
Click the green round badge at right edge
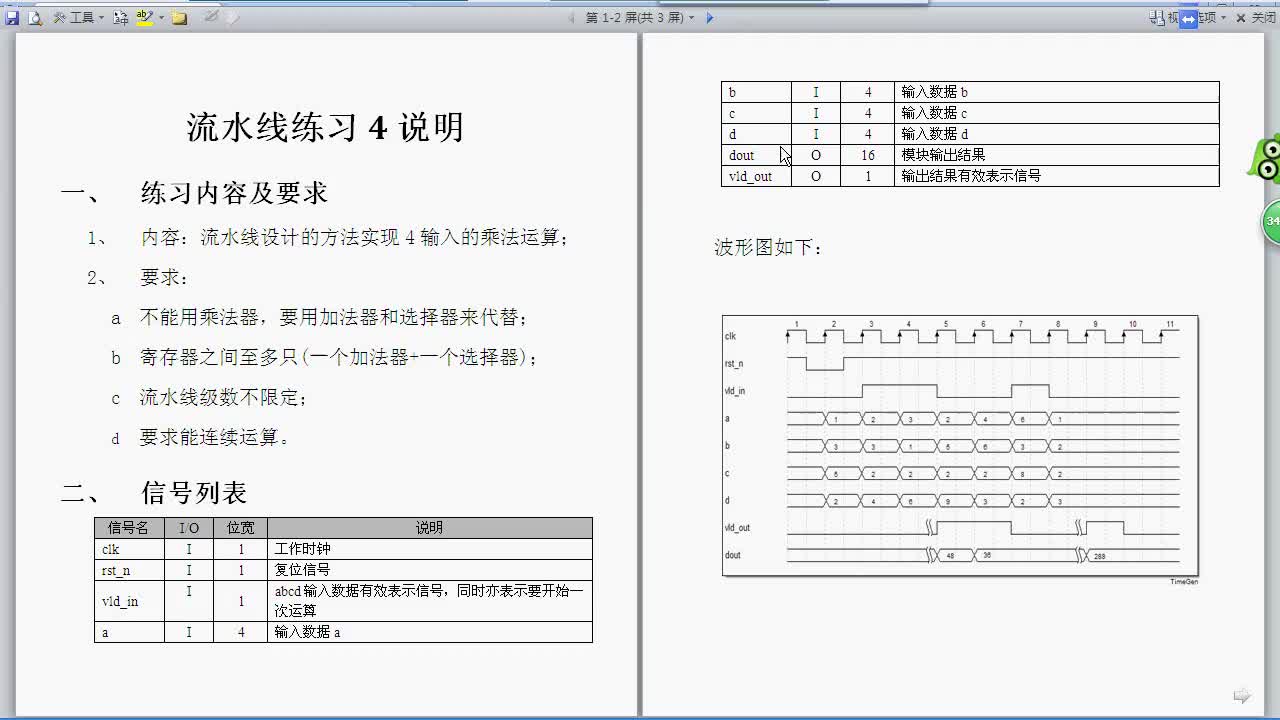click(1271, 221)
